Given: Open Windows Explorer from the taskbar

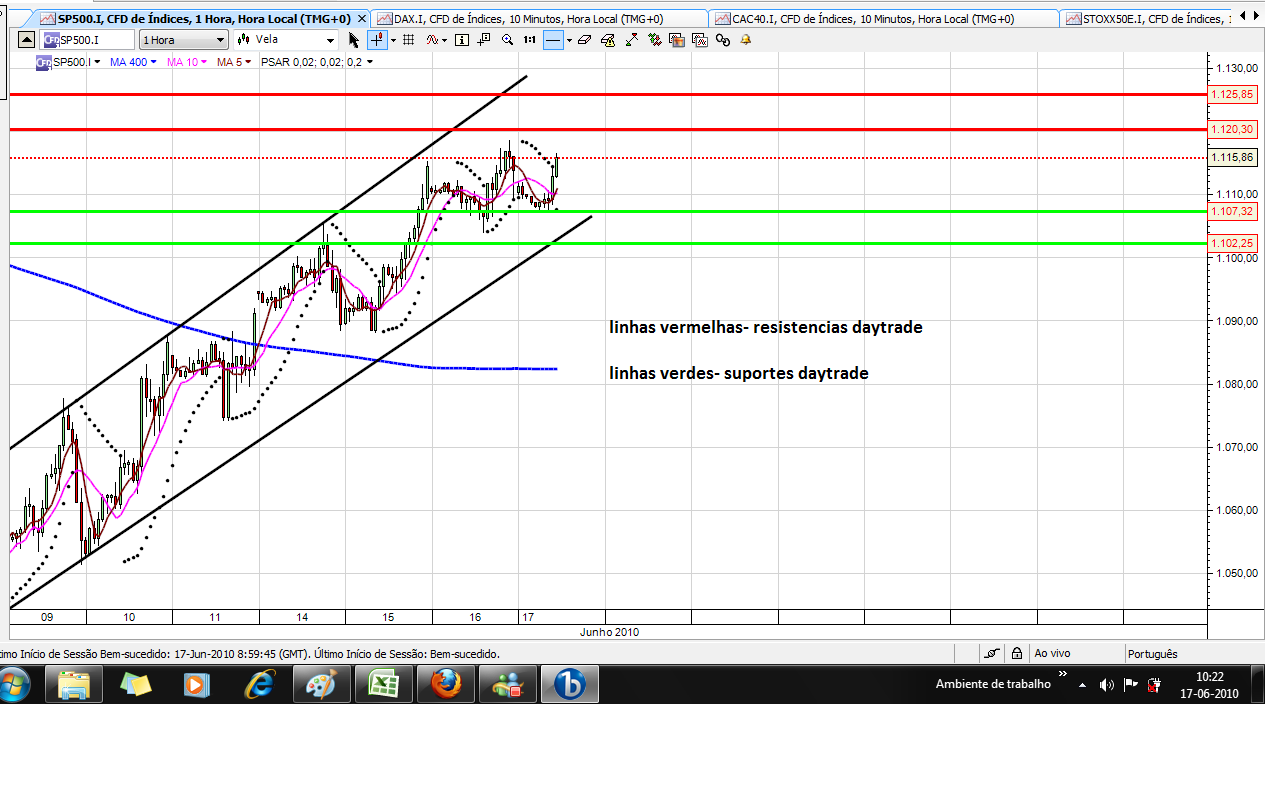Looking at the screenshot, I should pyautogui.click(x=74, y=685).
